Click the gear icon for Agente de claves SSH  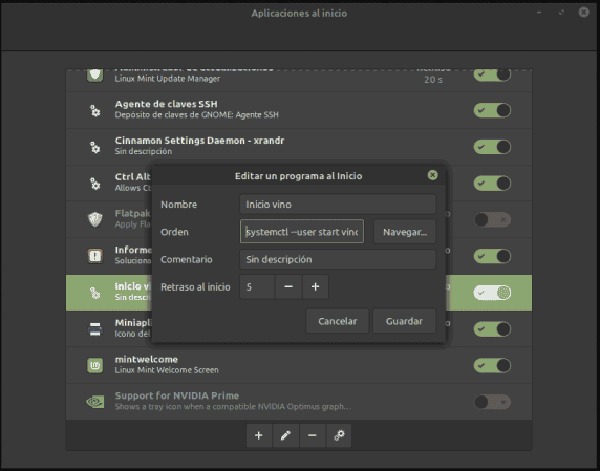(95, 111)
